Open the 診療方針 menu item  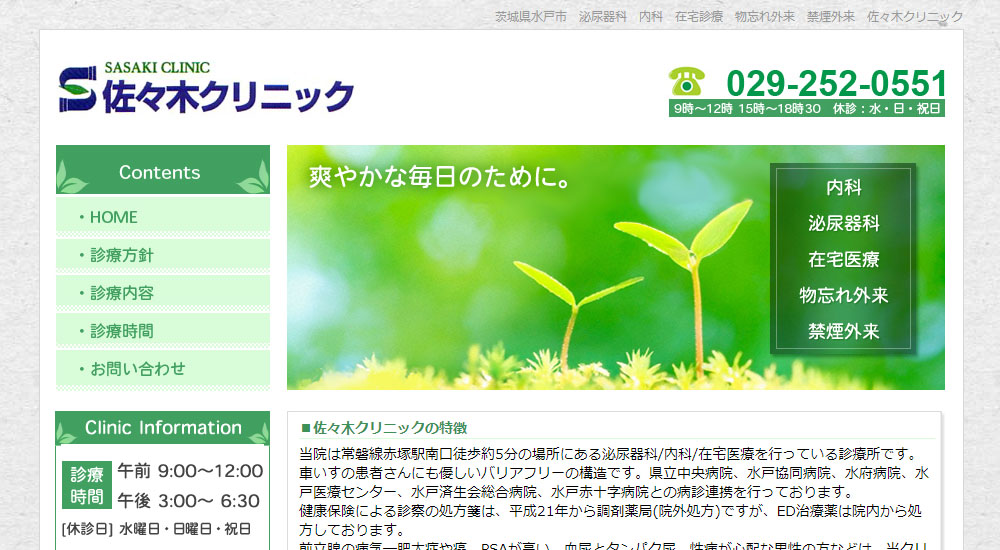point(163,255)
